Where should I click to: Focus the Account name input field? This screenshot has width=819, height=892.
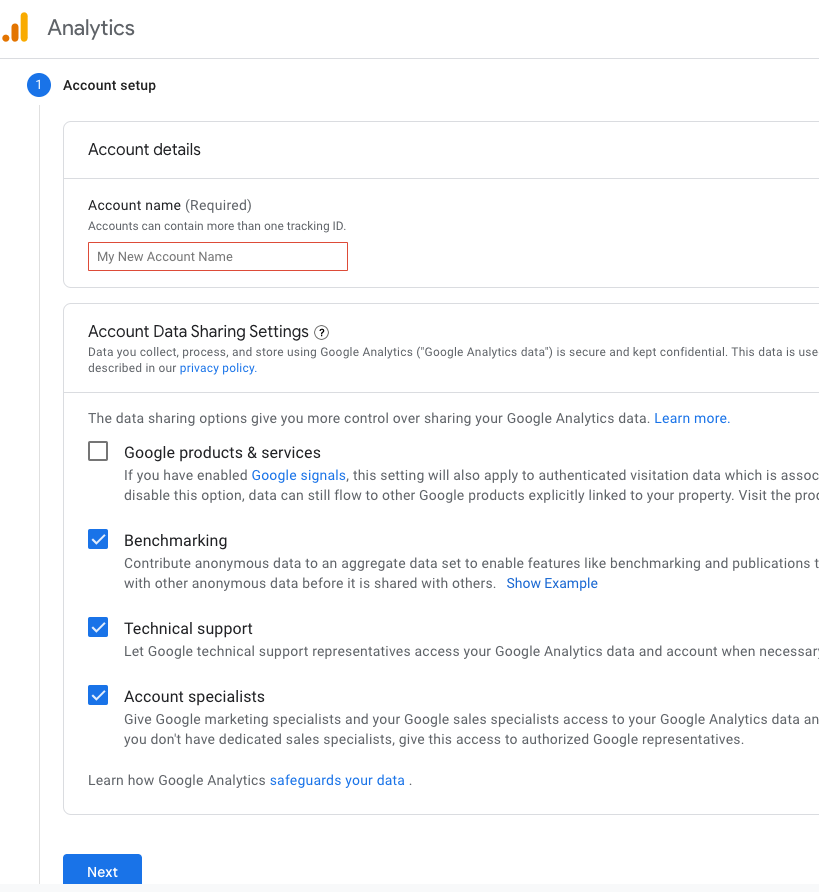(218, 257)
